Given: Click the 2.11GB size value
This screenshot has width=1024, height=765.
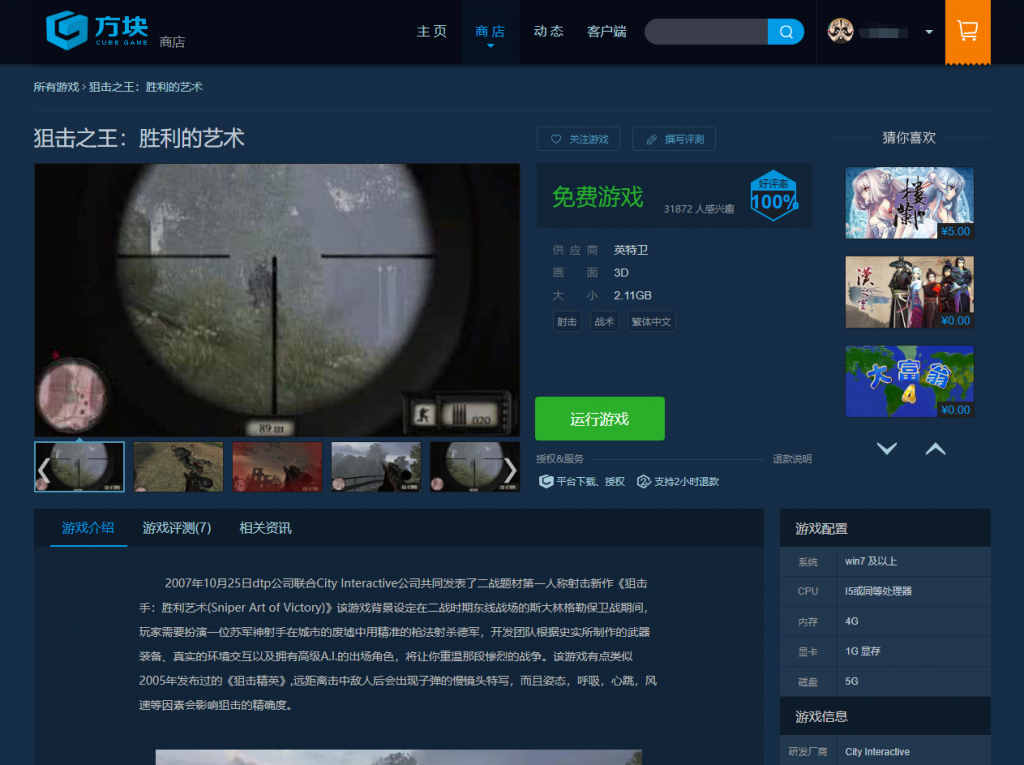Looking at the screenshot, I should (632, 295).
